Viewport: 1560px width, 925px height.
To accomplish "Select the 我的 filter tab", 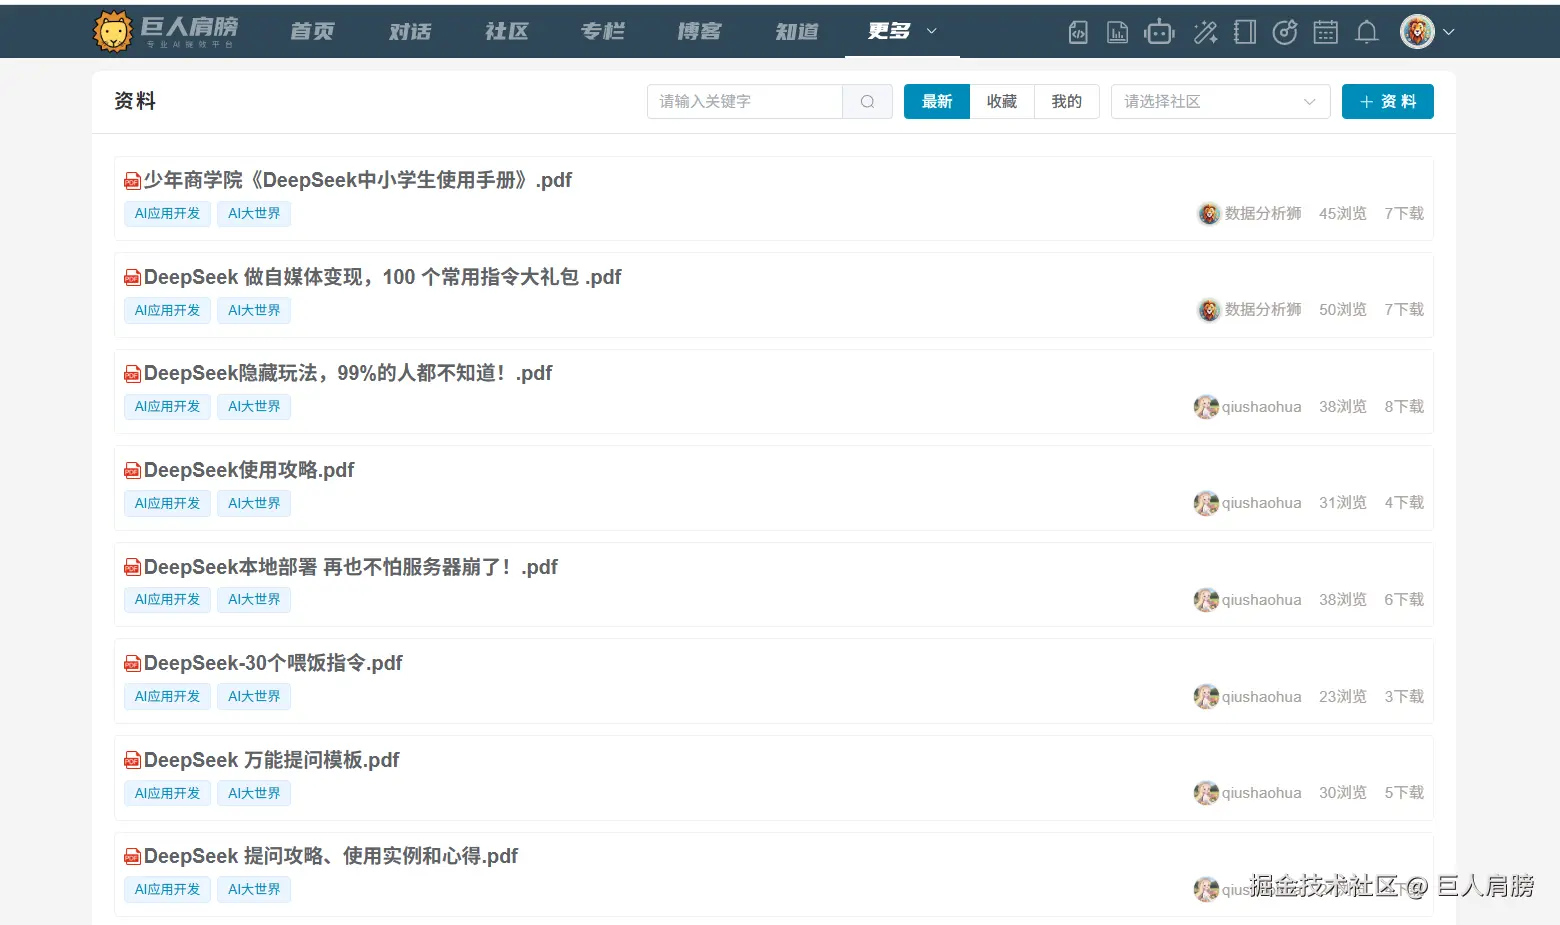I will (x=1067, y=101).
